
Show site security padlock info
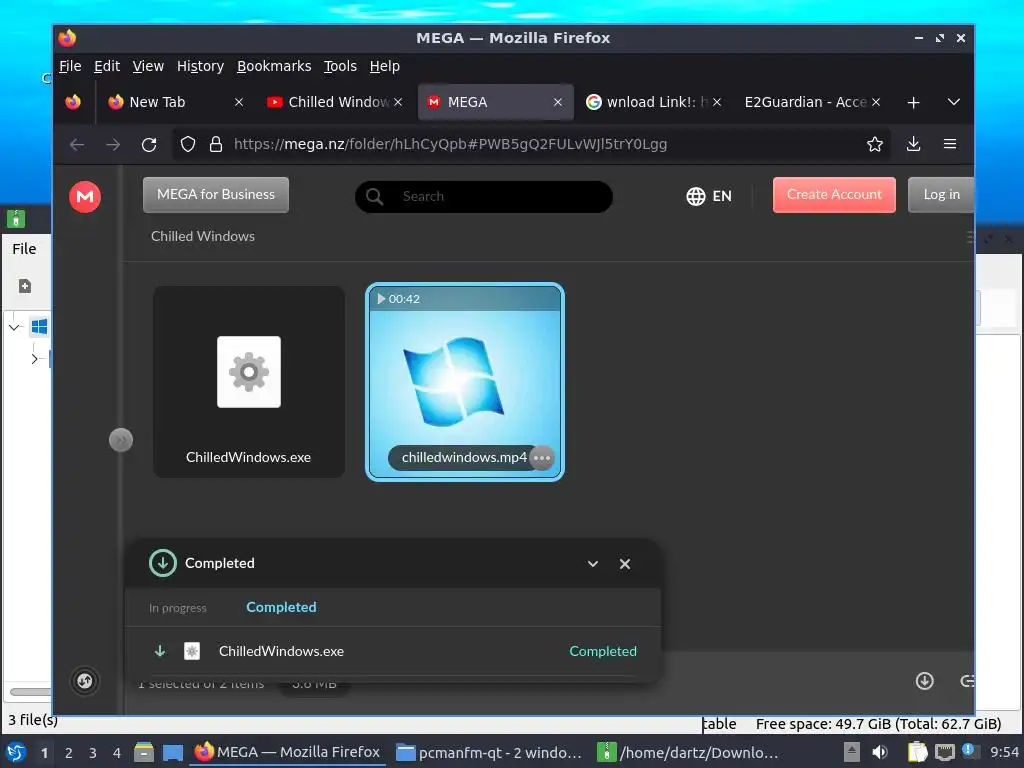(216, 144)
